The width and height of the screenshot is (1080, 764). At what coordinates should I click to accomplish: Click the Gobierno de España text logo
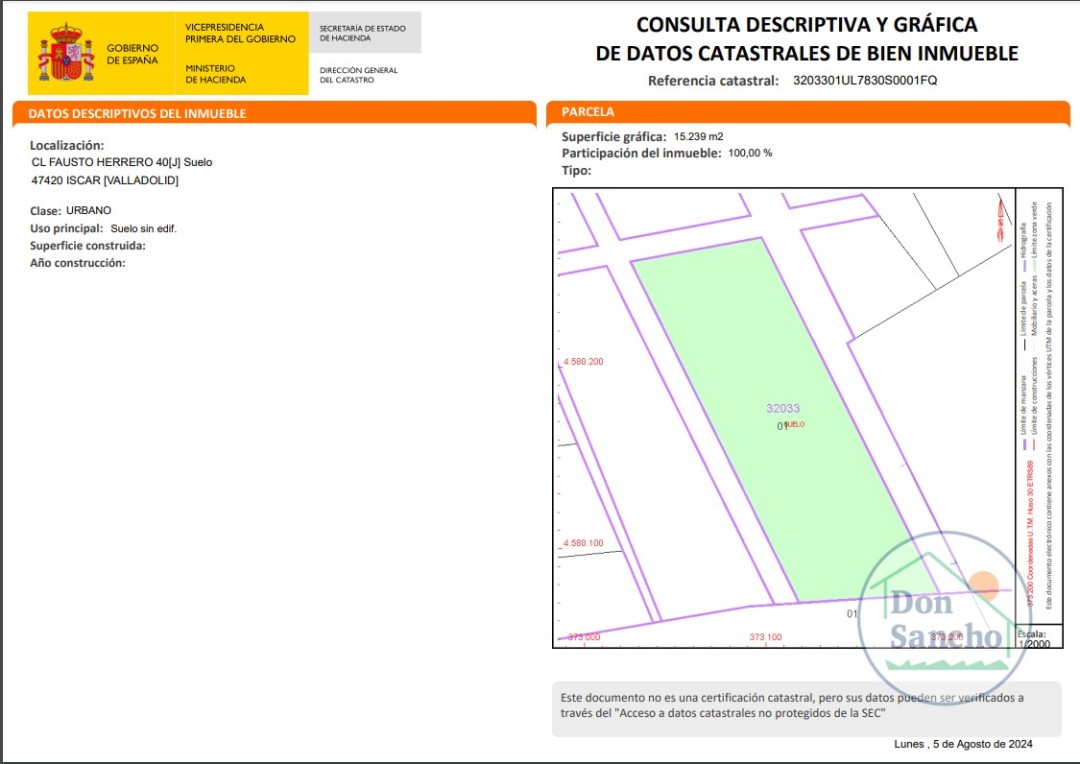point(132,54)
